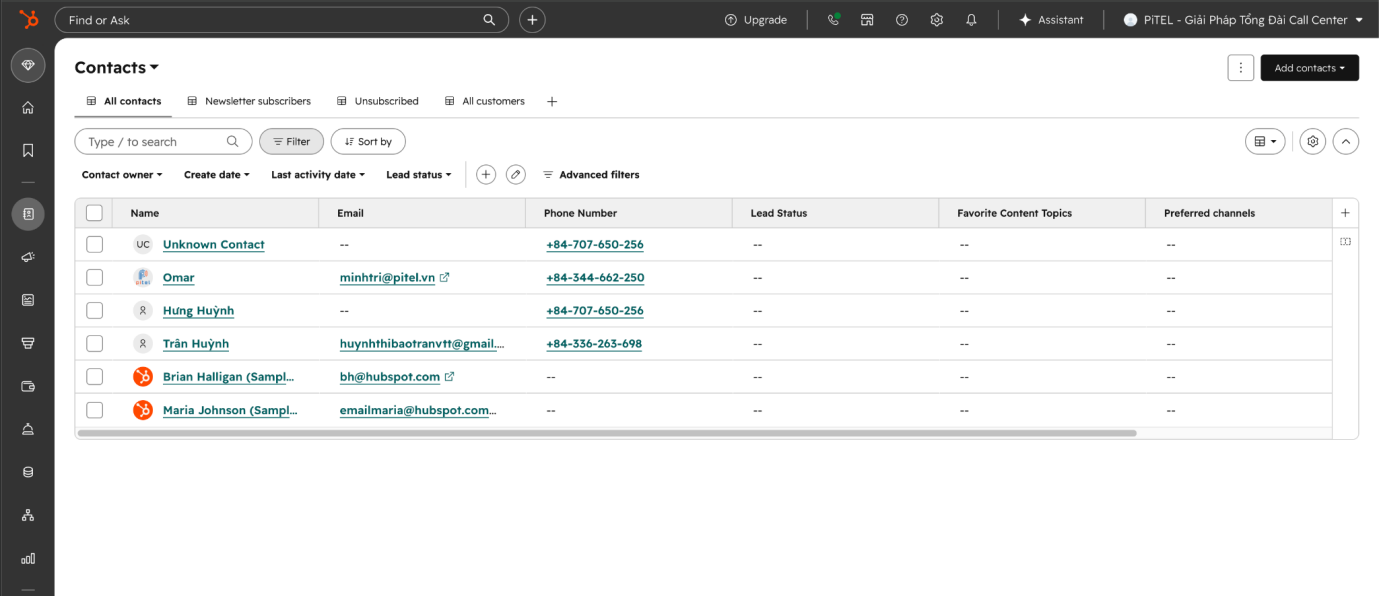Open the PiTEL account menu dropdown
Viewport: 1379px width, 596px height.
coord(1243,20)
